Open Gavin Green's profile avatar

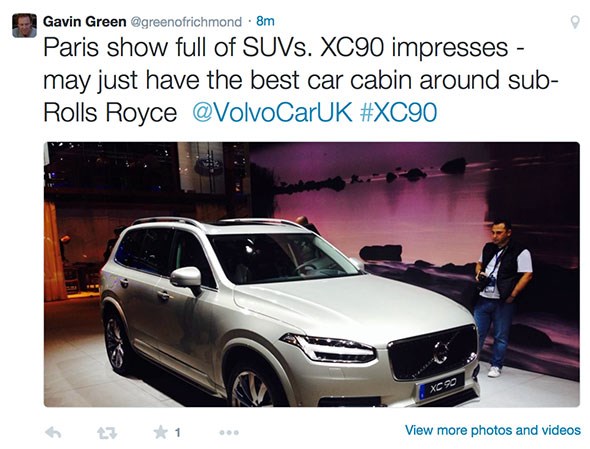tap(24, 26)
